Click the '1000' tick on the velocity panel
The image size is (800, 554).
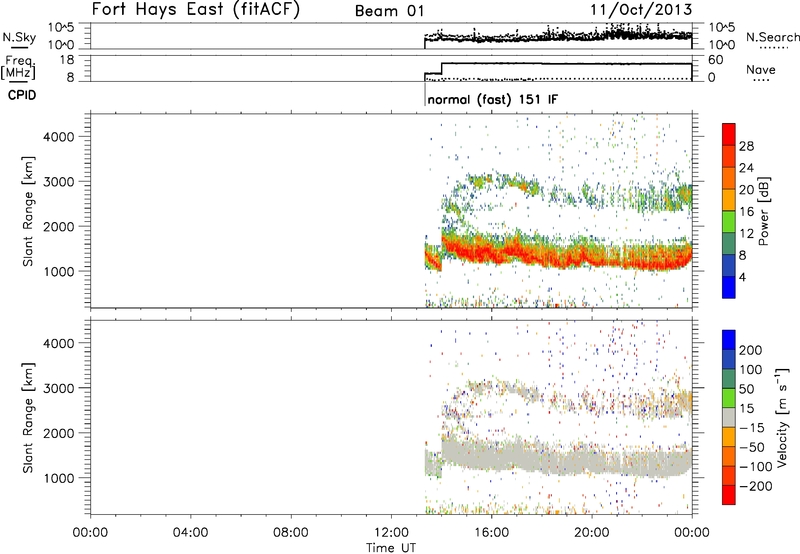point(59,478)
